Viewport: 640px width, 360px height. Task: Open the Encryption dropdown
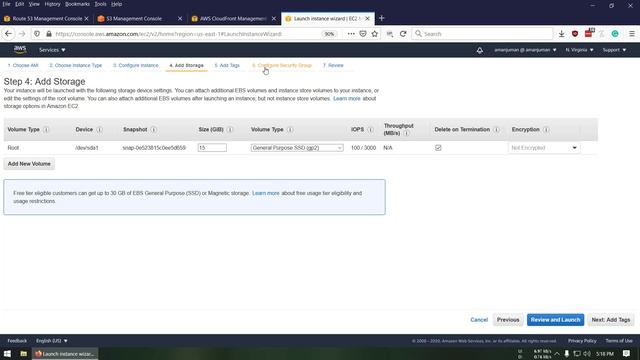coord(544,148)
